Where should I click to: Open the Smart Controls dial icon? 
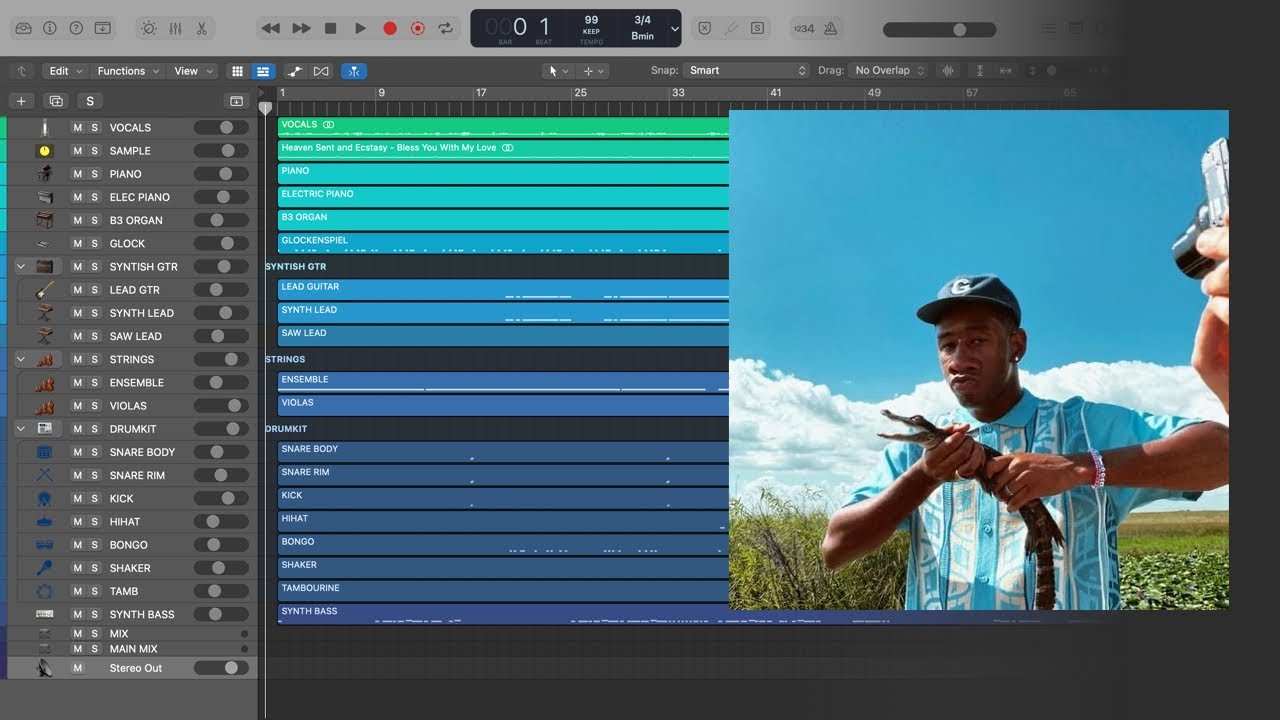click(x=149, y=28)
